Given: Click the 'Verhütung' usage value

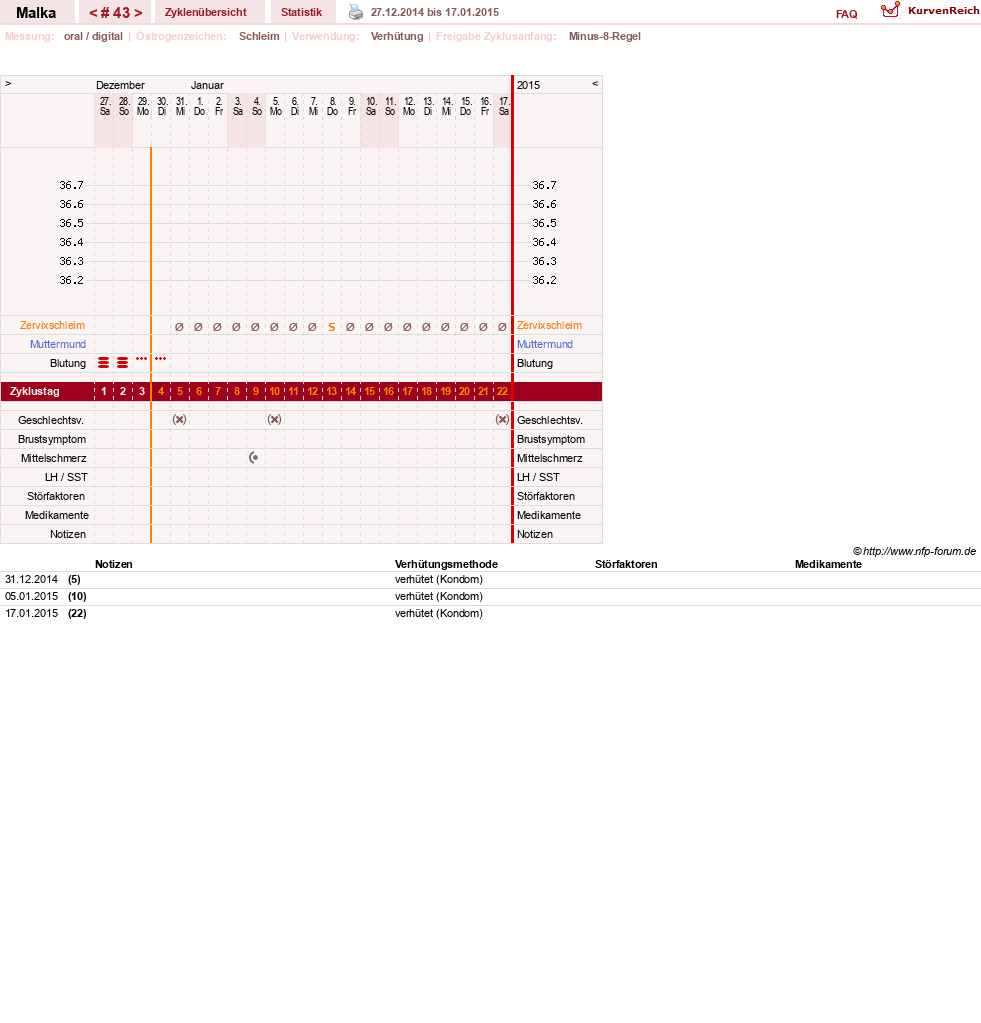Looking at the screenshot, I should click(397, 37).
